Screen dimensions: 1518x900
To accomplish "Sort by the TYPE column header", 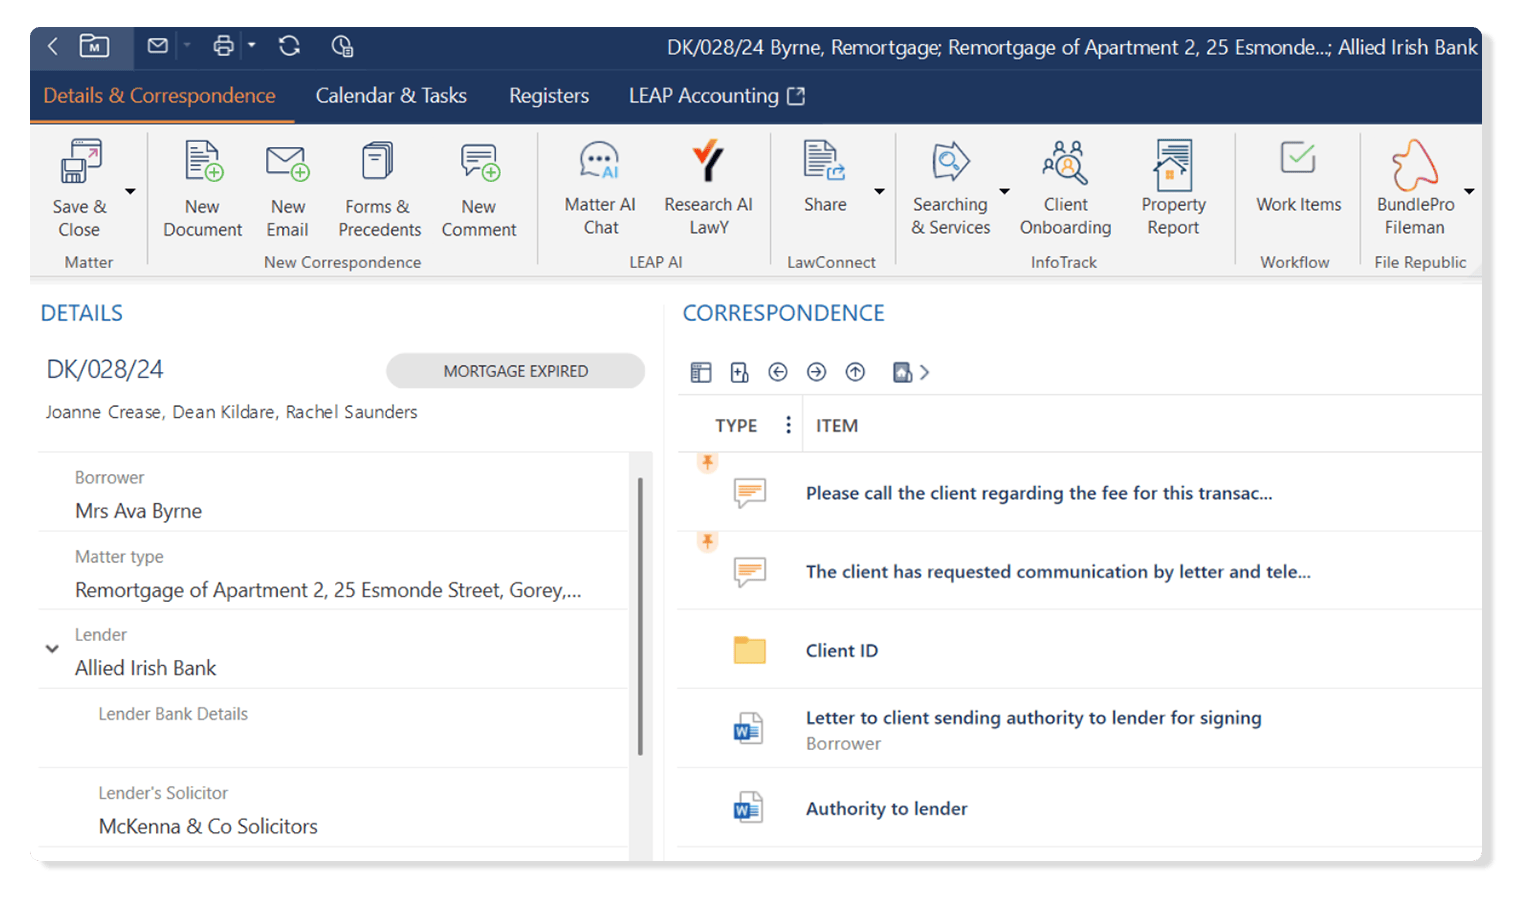I will pyautogui.click(x=736, y=426).
